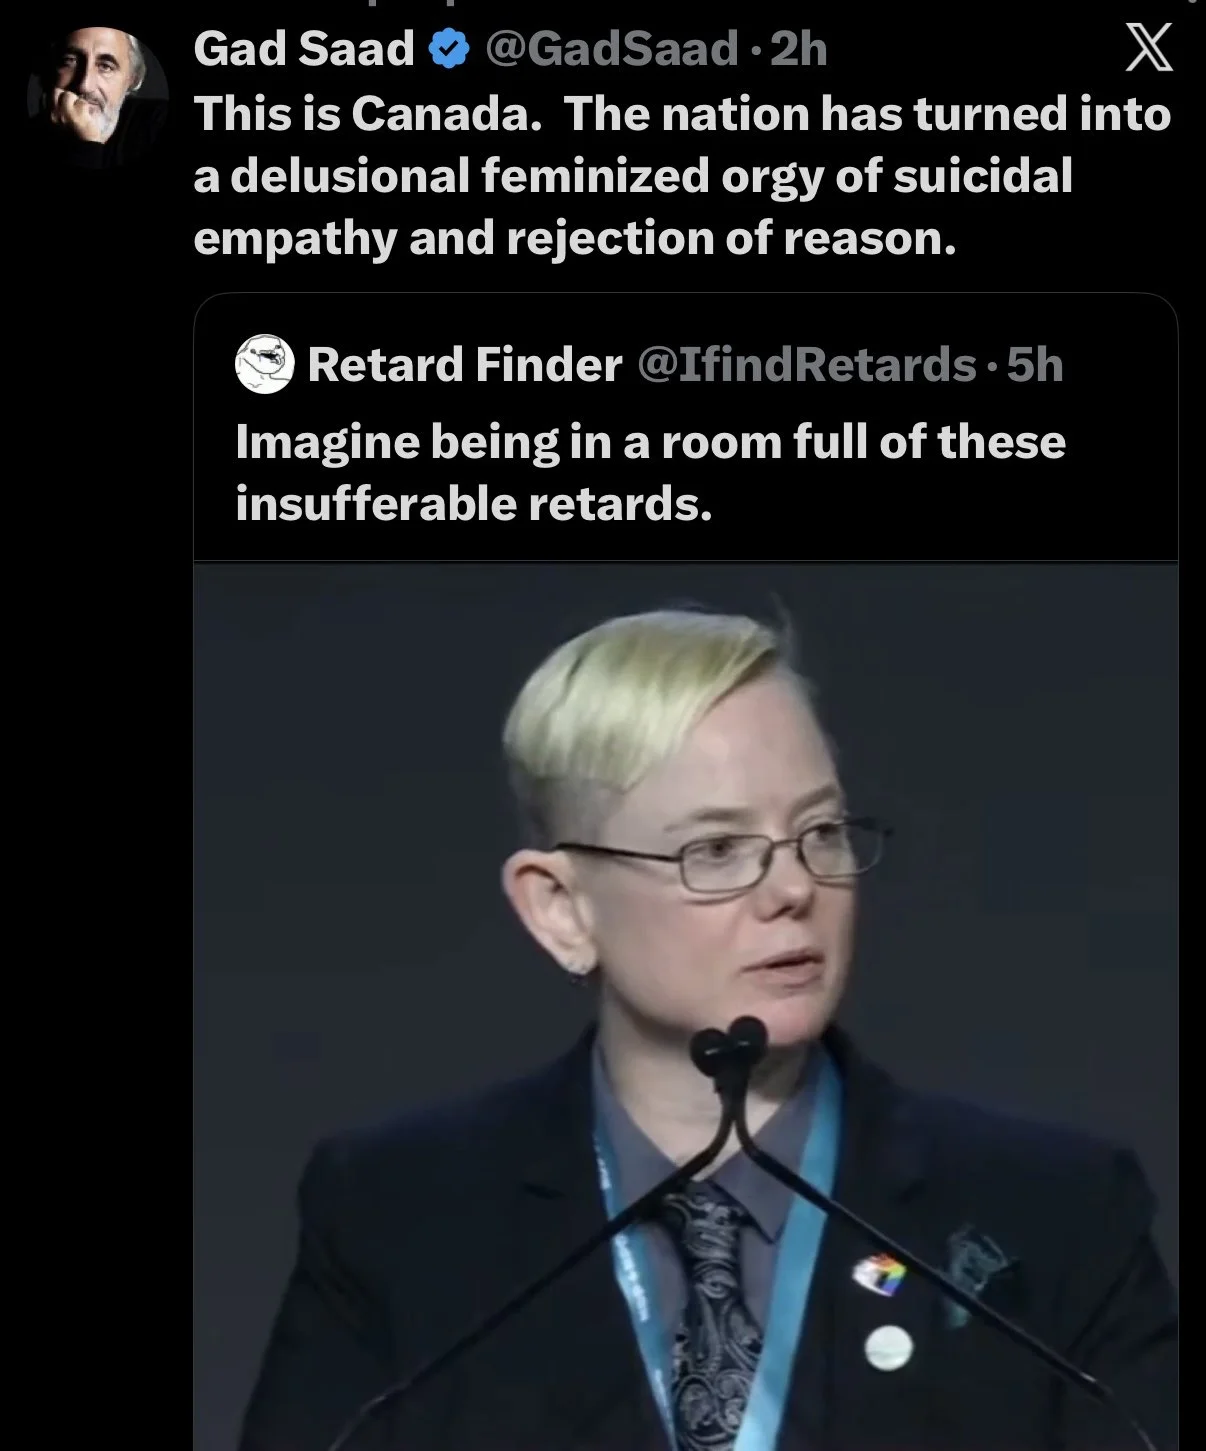The image size is (1206, 1451).
Task: Open the Gad Saad display name link
Action: (304, 48)
